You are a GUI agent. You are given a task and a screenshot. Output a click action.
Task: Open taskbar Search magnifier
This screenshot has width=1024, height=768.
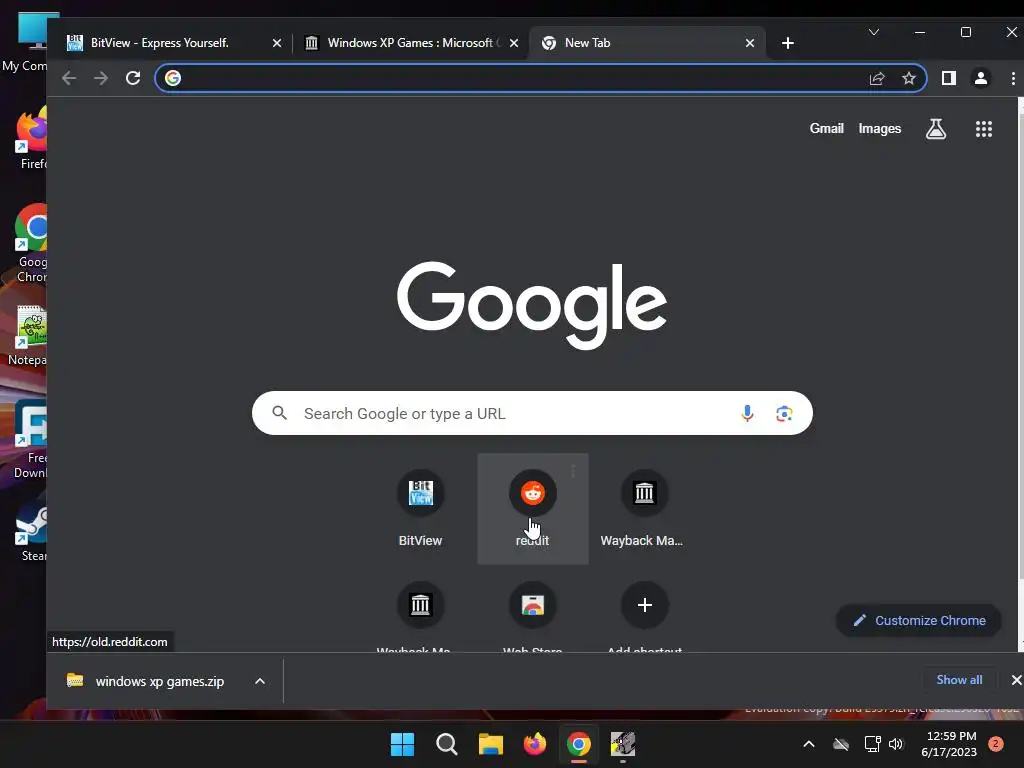point(447,744)
